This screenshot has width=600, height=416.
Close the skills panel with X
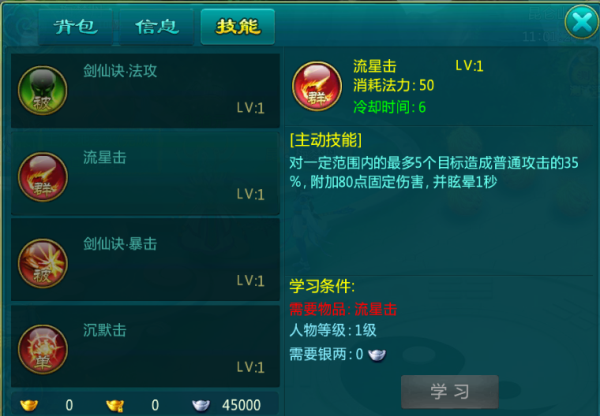[x=582, y=22]
